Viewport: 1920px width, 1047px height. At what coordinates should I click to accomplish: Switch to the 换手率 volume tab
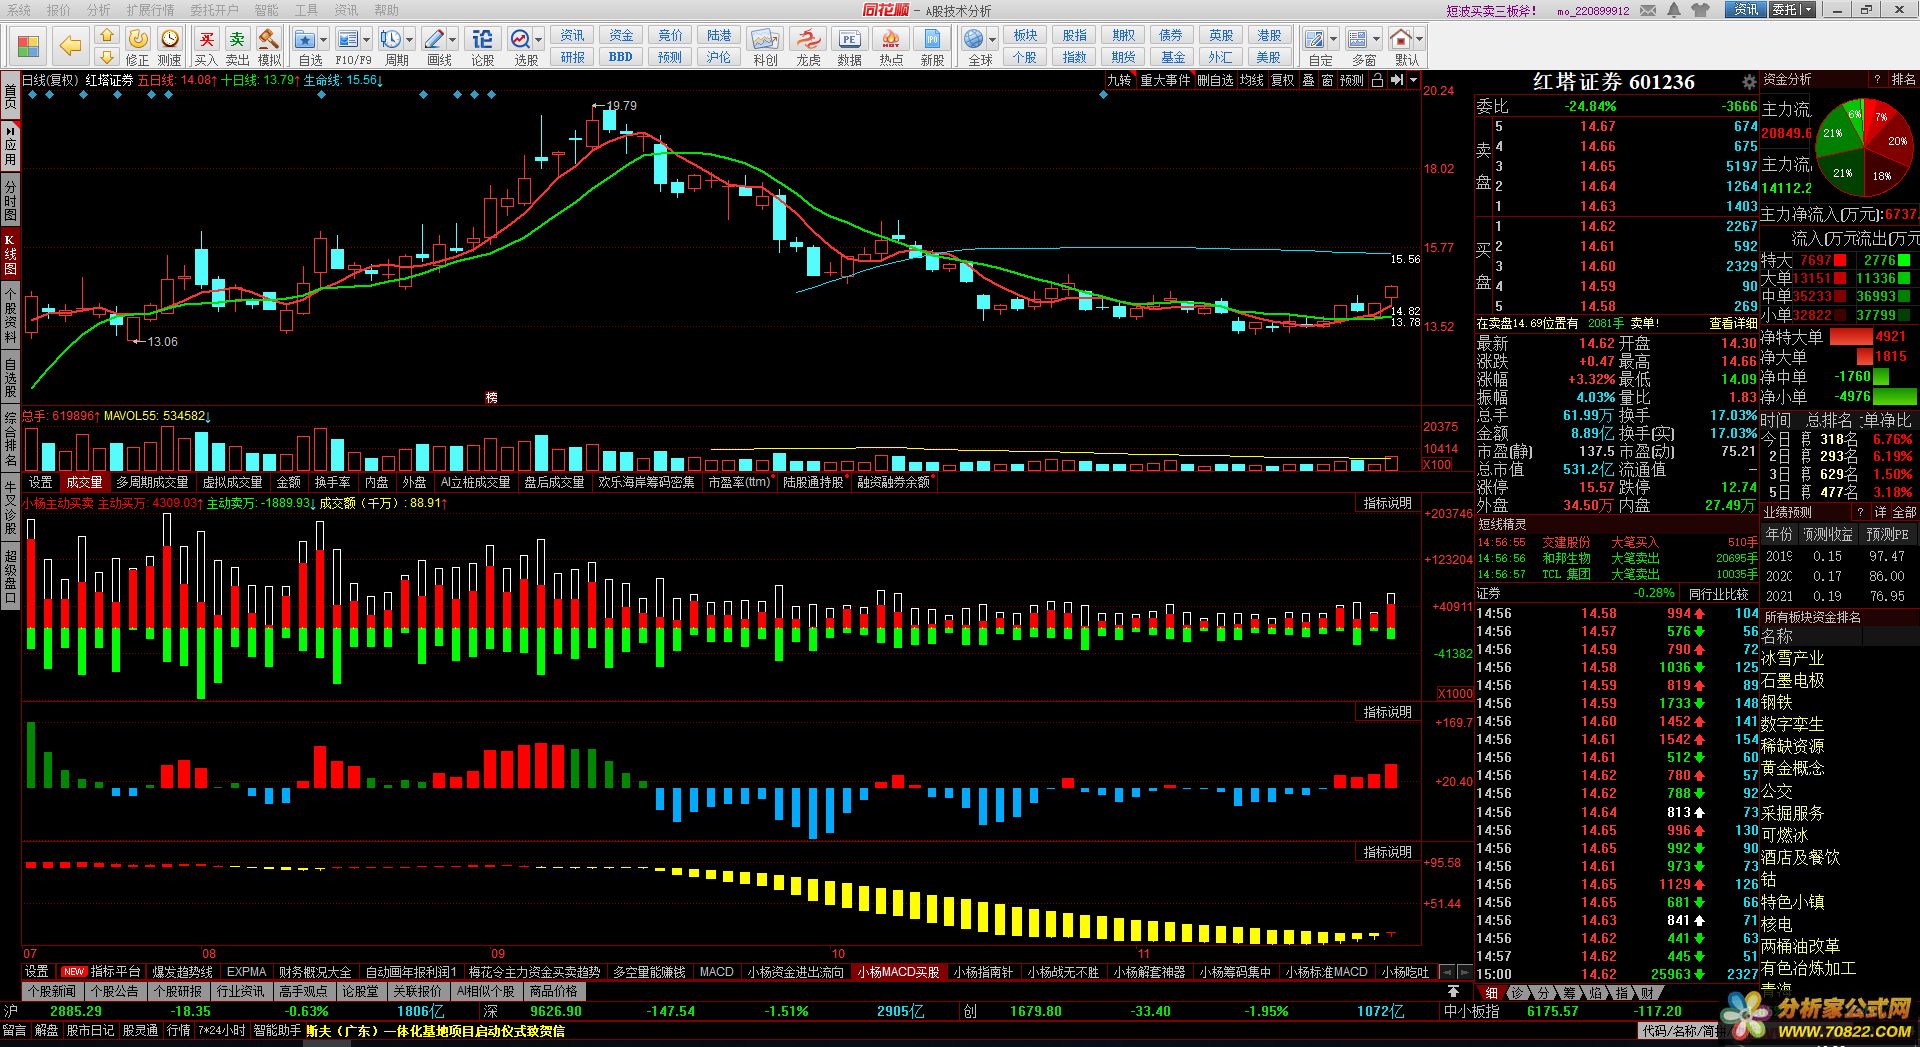332,482
